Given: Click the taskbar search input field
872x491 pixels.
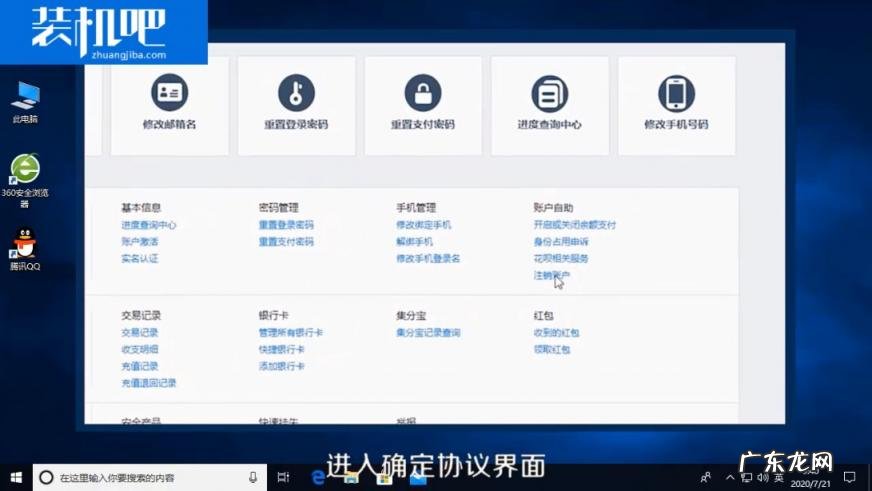Looking at the screenshot, I should 150,477.
